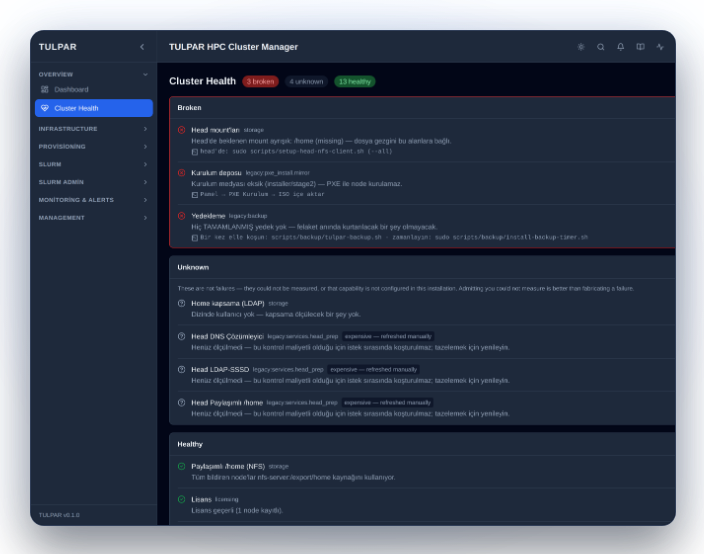Viewport: 704px width, 554px height.
Task: Copy the Head mount'ları fix command icon
Action: point(195,152)
